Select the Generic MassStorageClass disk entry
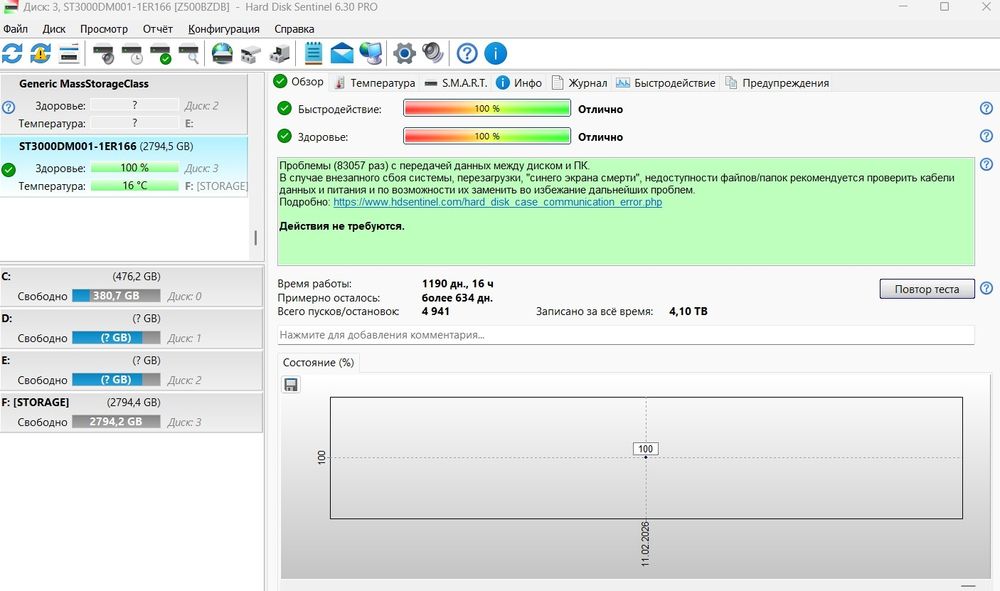1000x591 pixels. tap(124, 104)
